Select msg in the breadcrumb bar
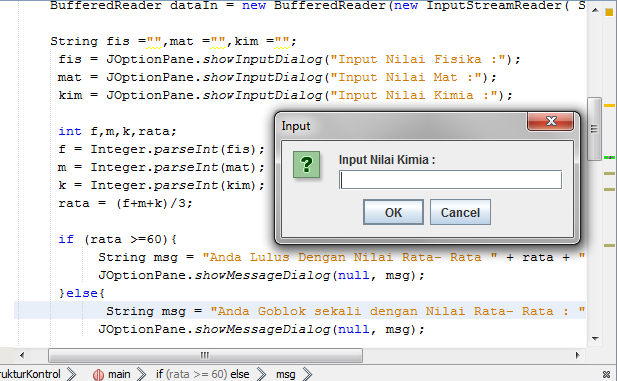Image resolution: width=617 pixels, height=381 pixels. click(x=286, y=374)
